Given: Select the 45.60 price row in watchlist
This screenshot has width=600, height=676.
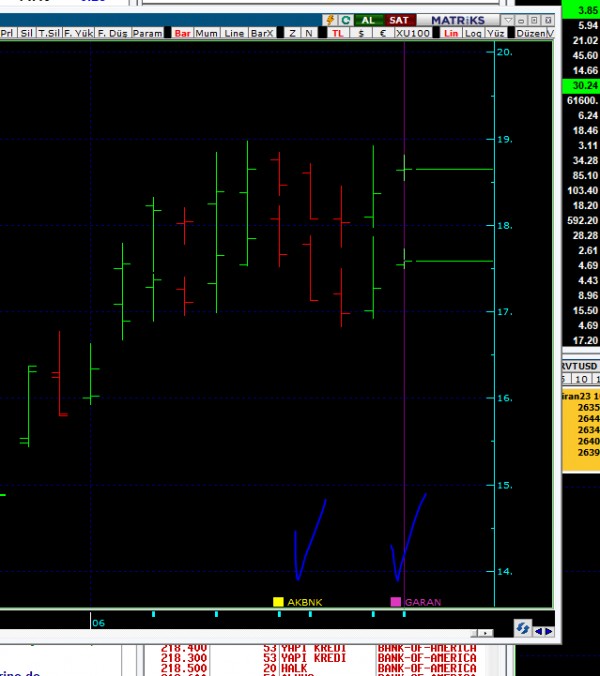Looking at the screenshot, I should tap(581, 56).
